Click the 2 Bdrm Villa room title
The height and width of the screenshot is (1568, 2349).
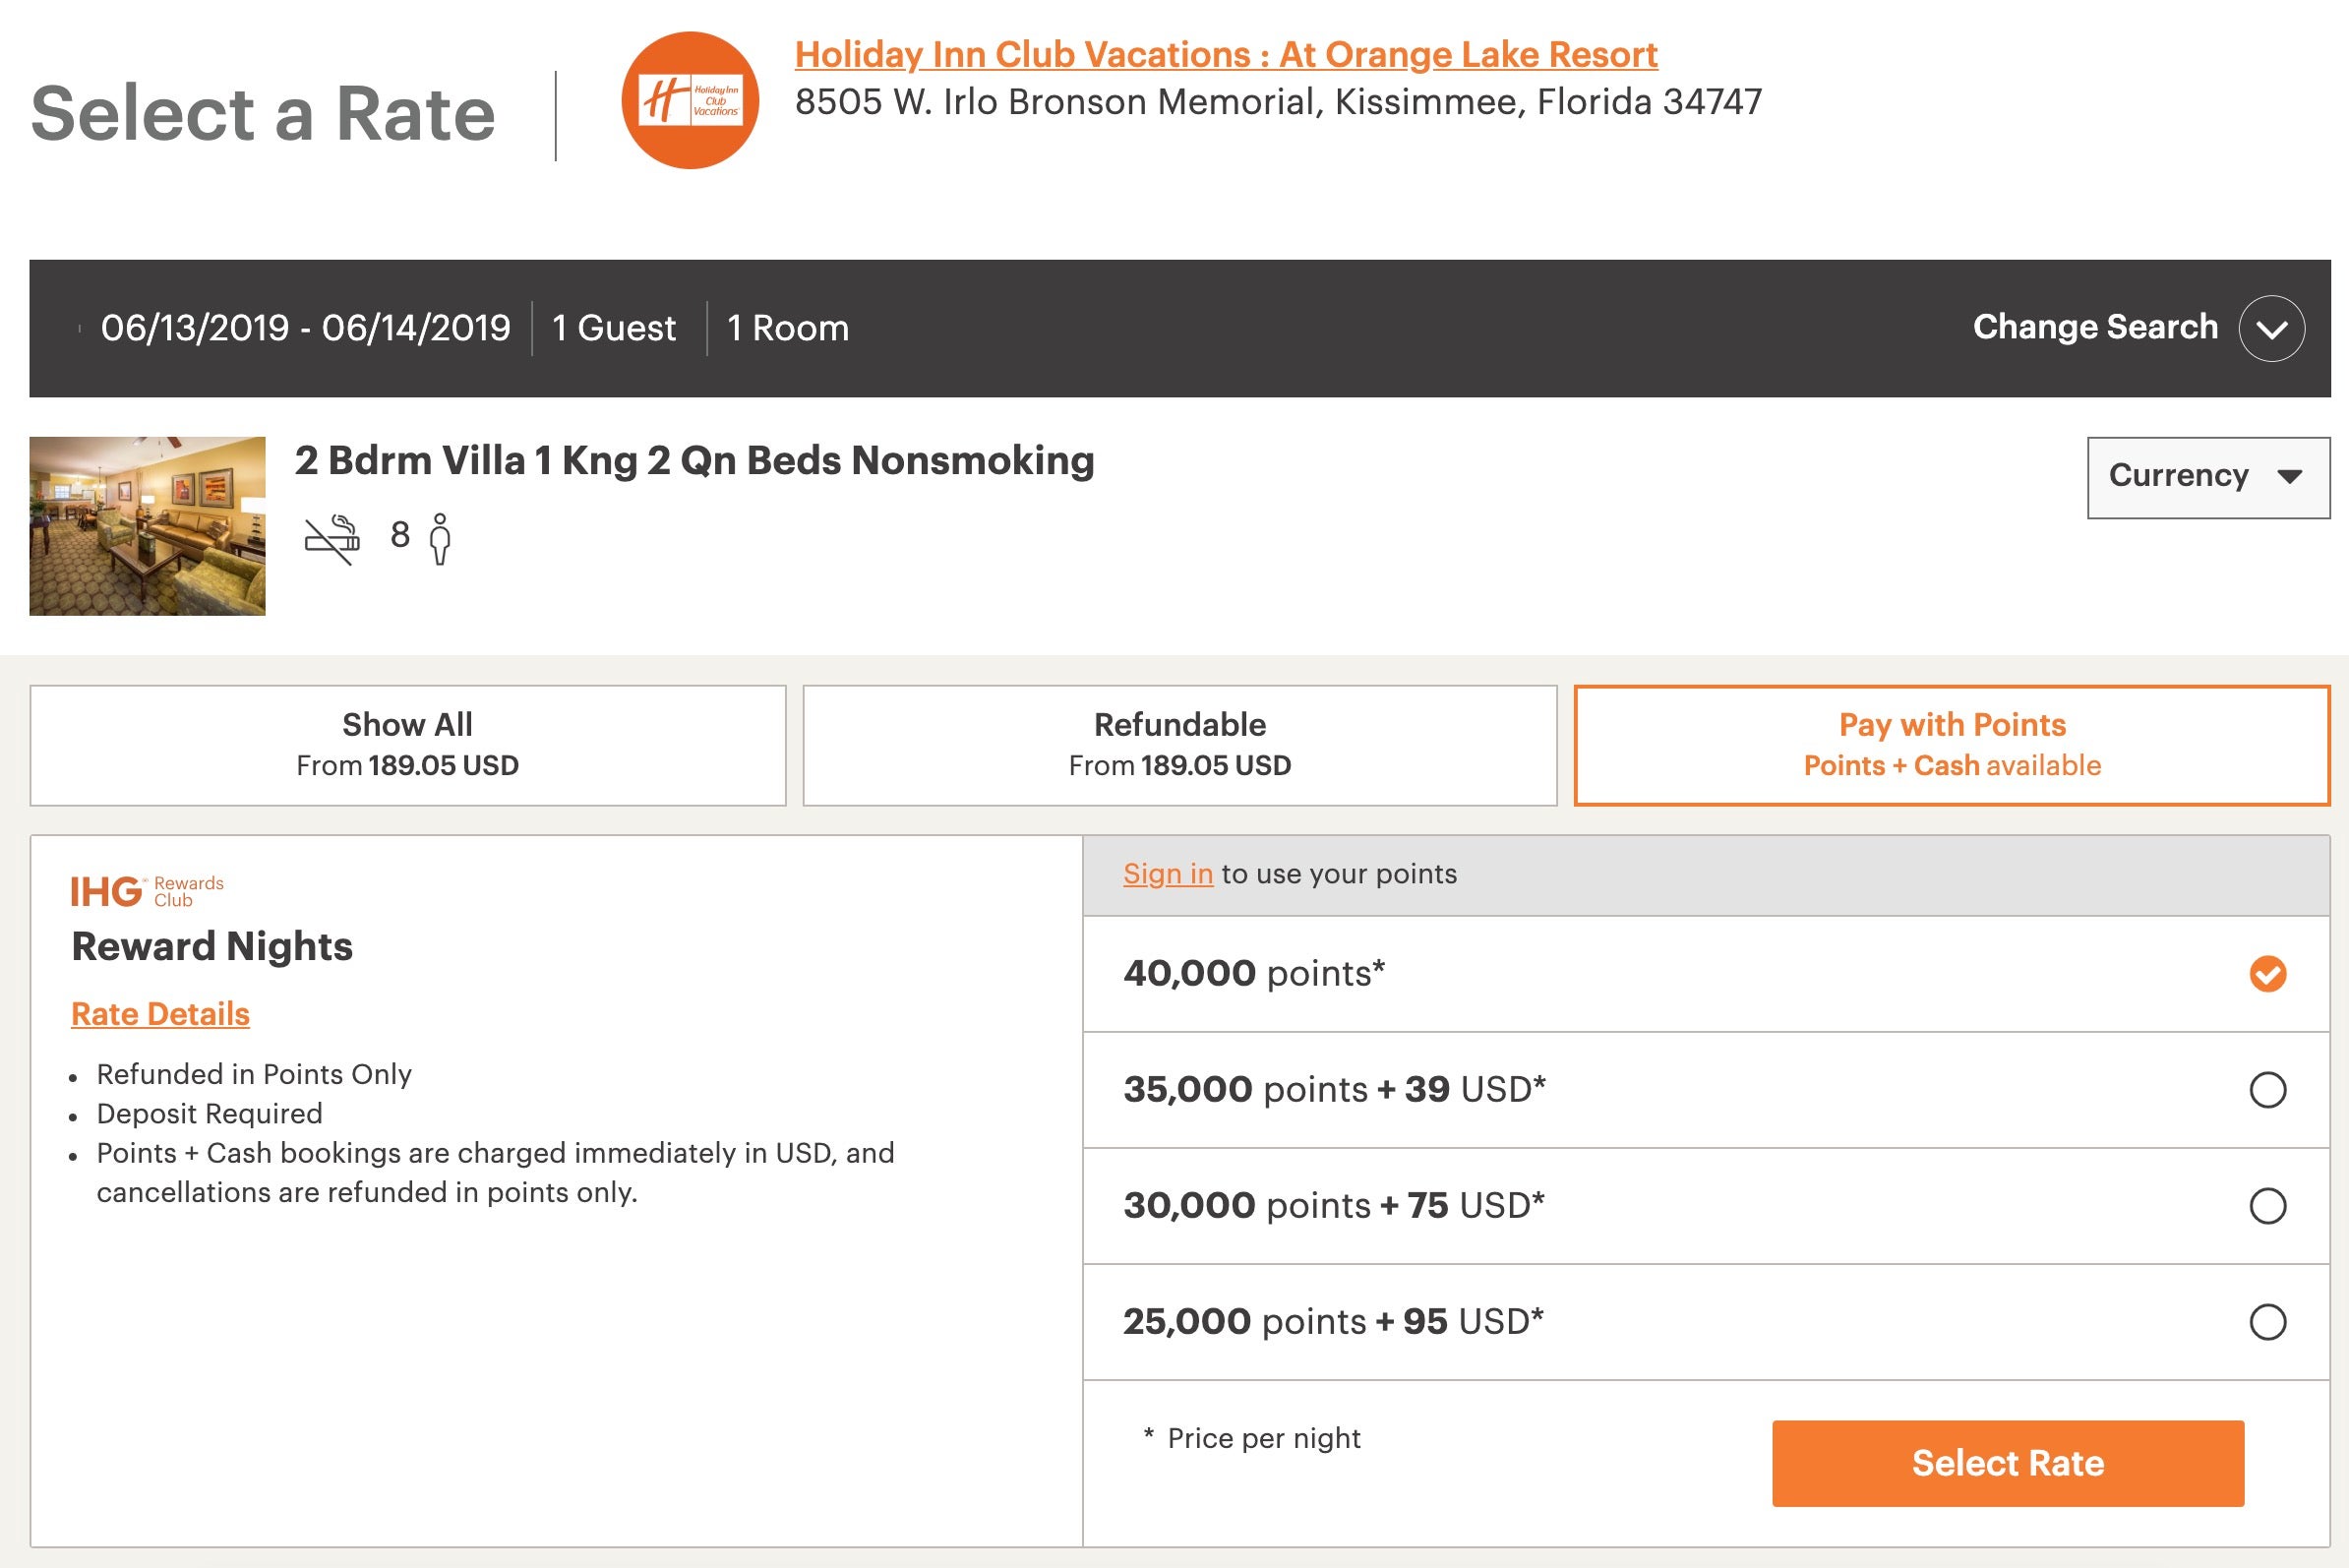coord(694,461)
